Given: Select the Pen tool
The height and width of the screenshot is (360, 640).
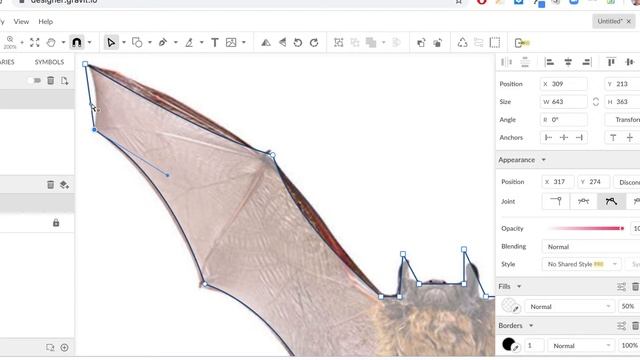Looking at the screenshot, I should click(x=163, y=42).
